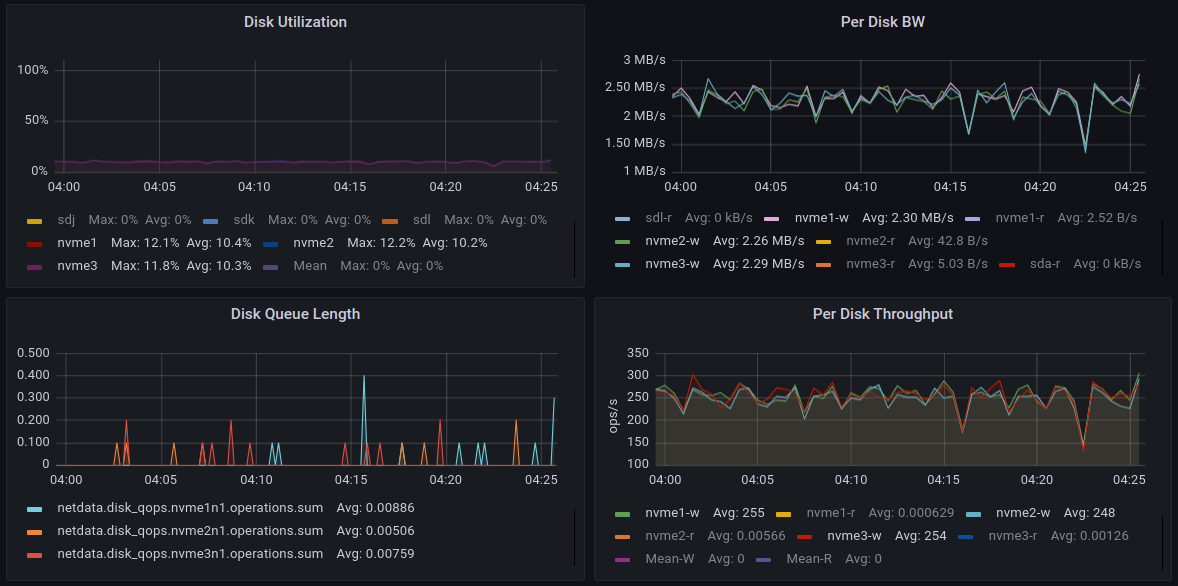The image size is (1178, 586).
Task: Click the nvme3n1 queue legend color swatch
Action: coord(34,554)
